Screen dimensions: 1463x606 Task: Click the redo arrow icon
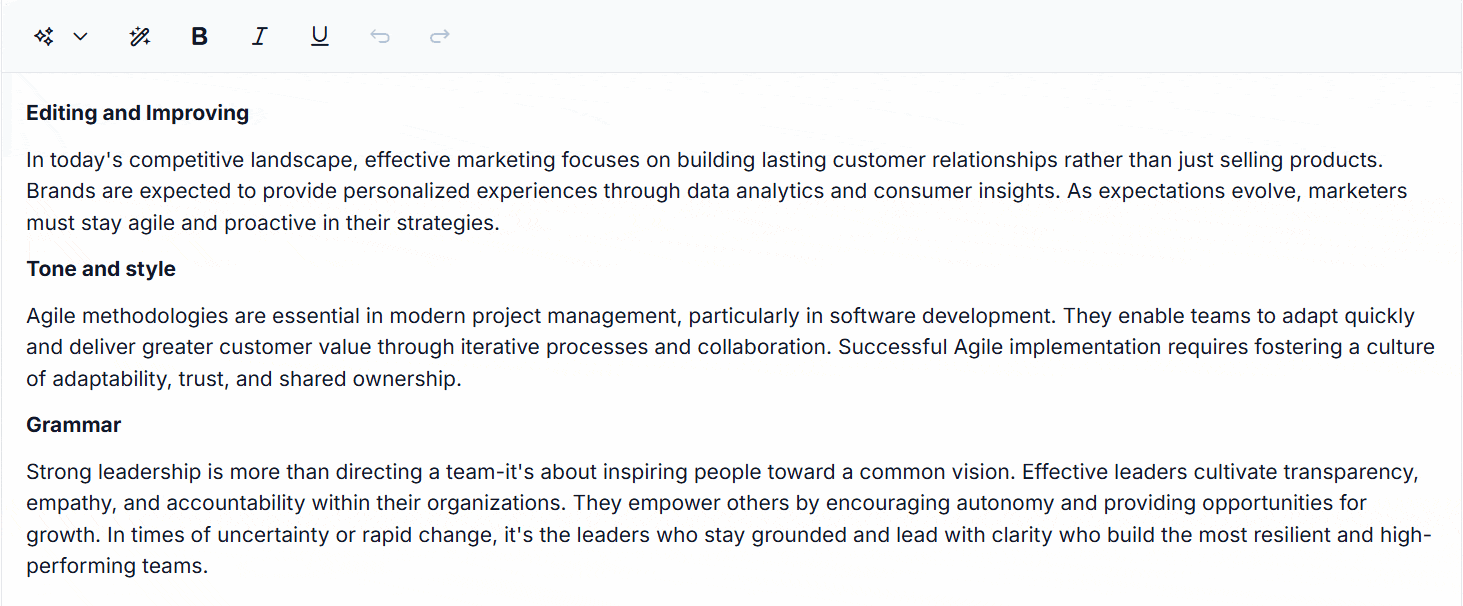point(440,37)
